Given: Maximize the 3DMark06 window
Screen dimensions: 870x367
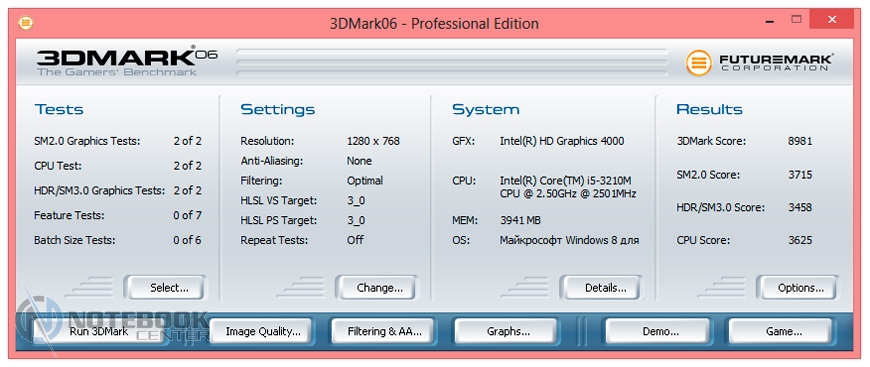Looking at the screenshot, I should [796, 20].
